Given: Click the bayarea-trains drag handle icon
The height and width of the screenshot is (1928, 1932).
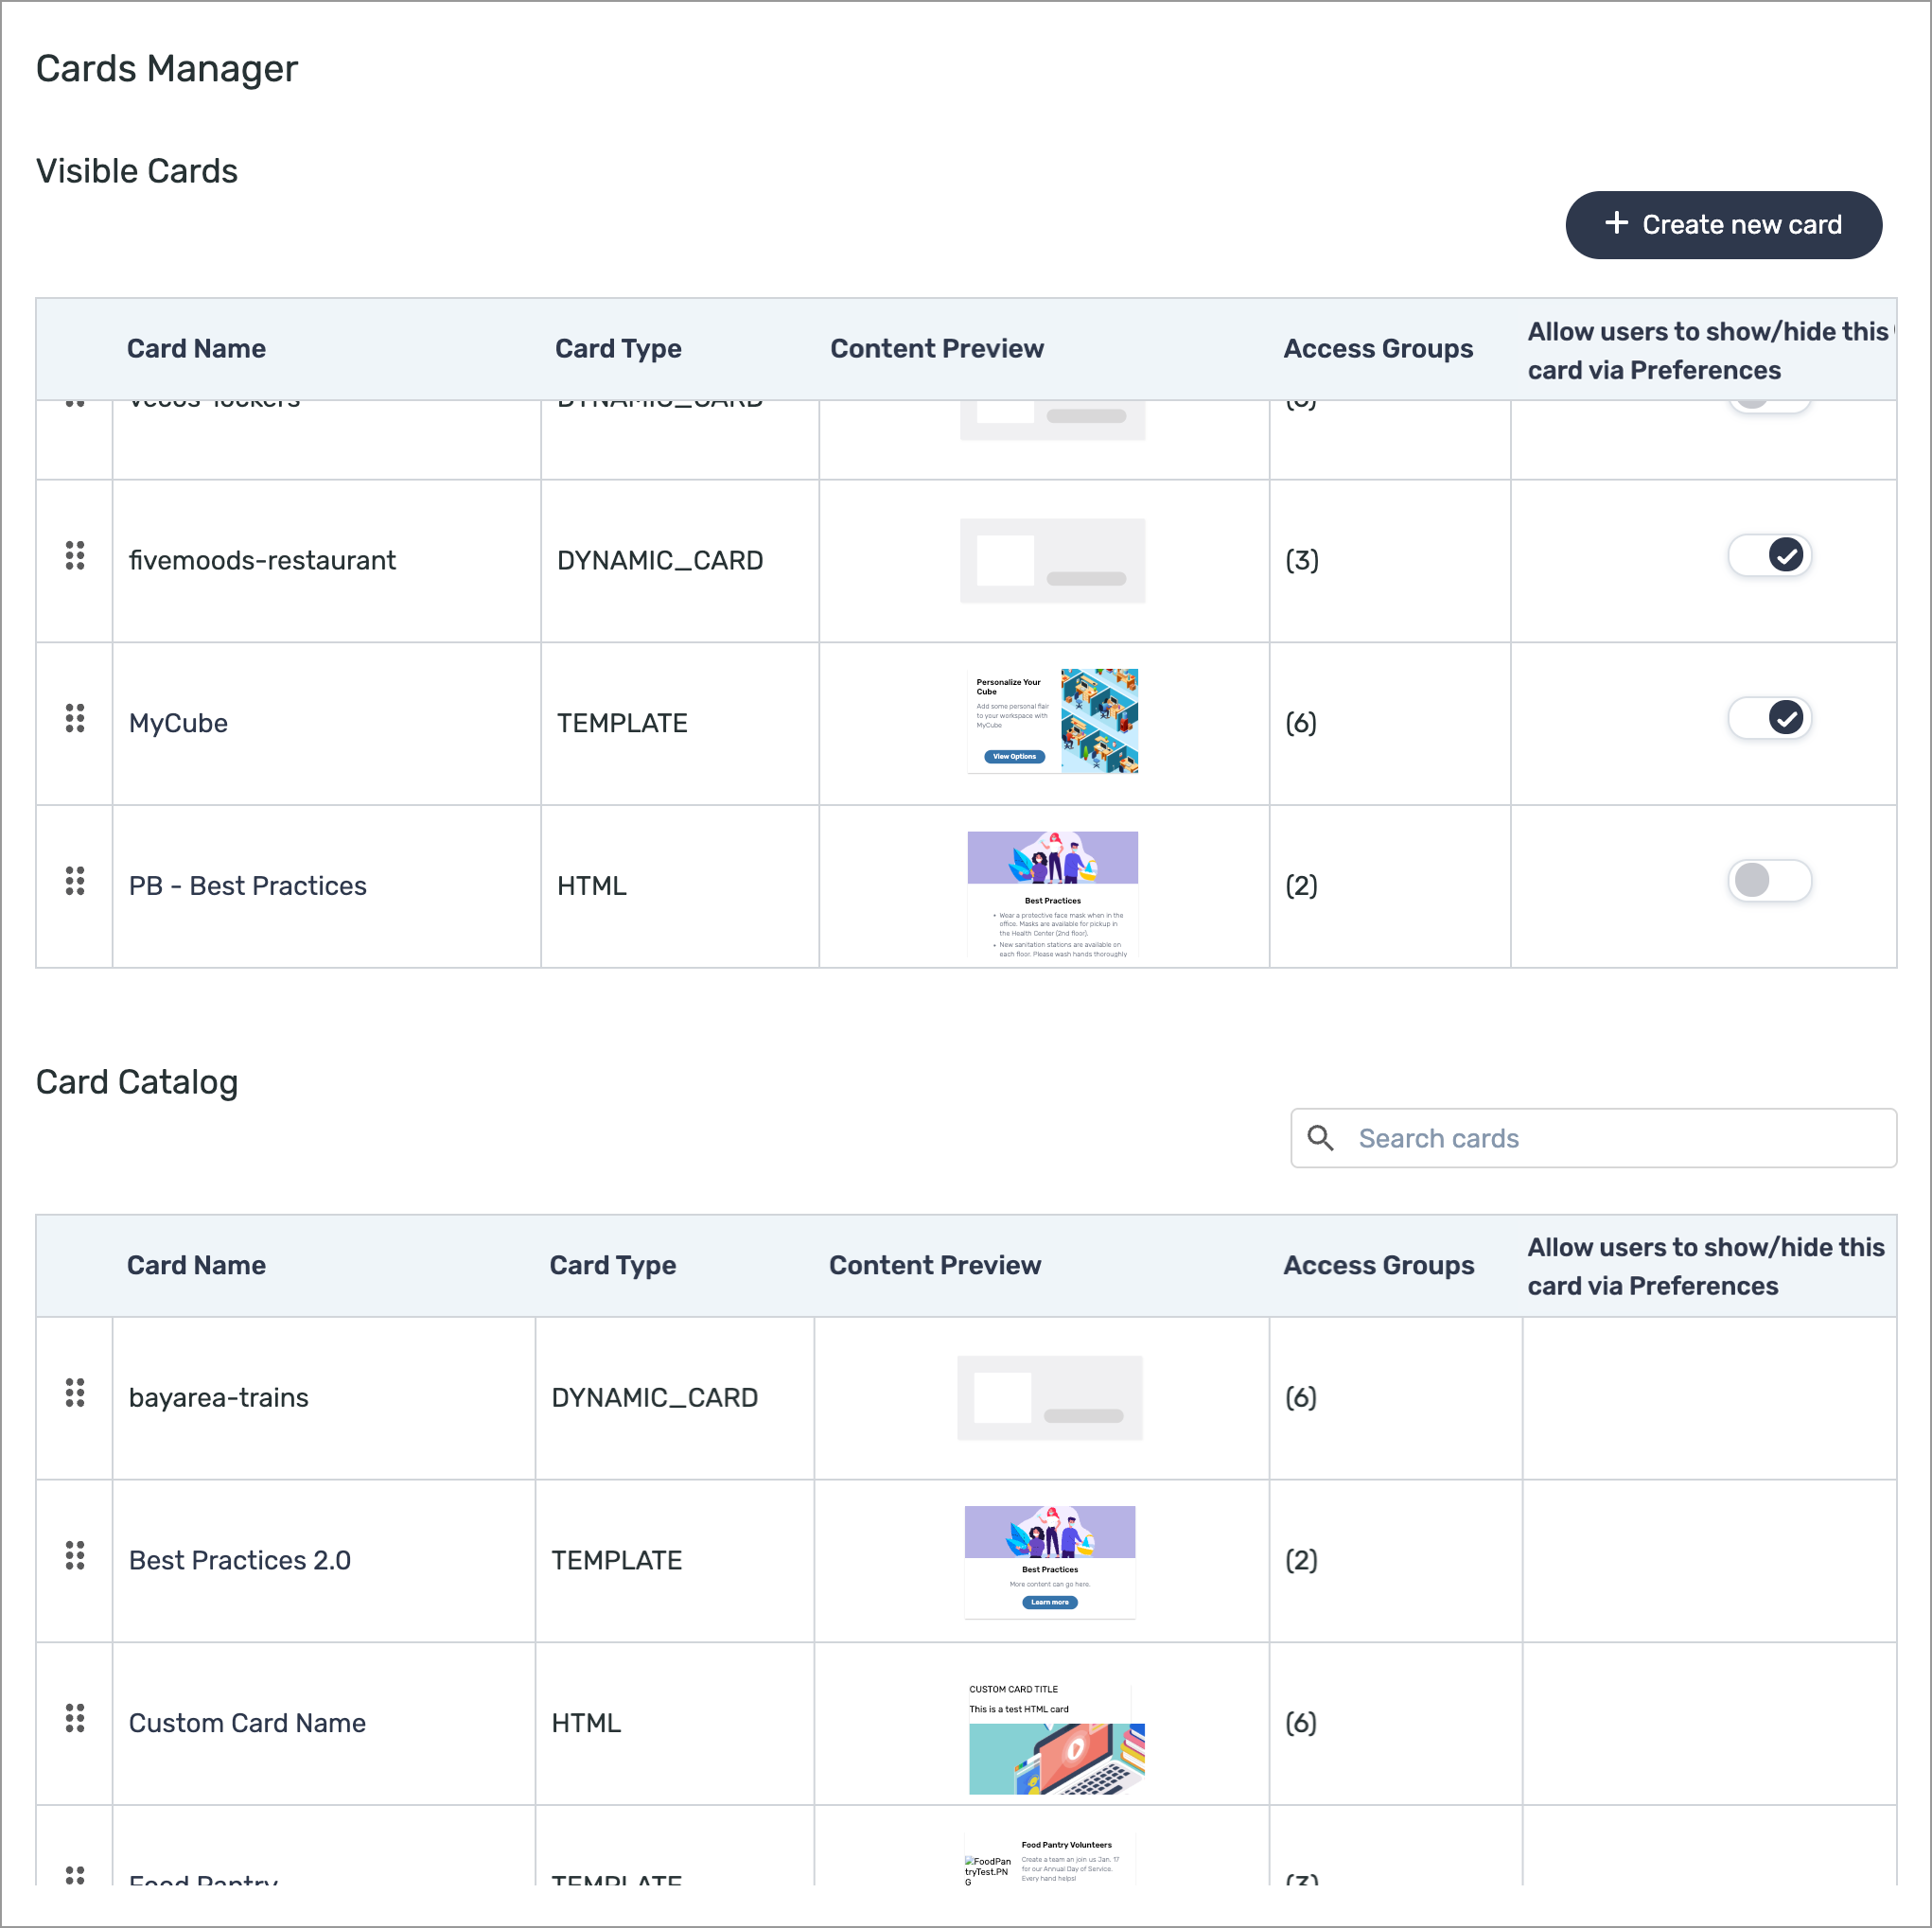Looking at the screenshot, I should 75,1393.
